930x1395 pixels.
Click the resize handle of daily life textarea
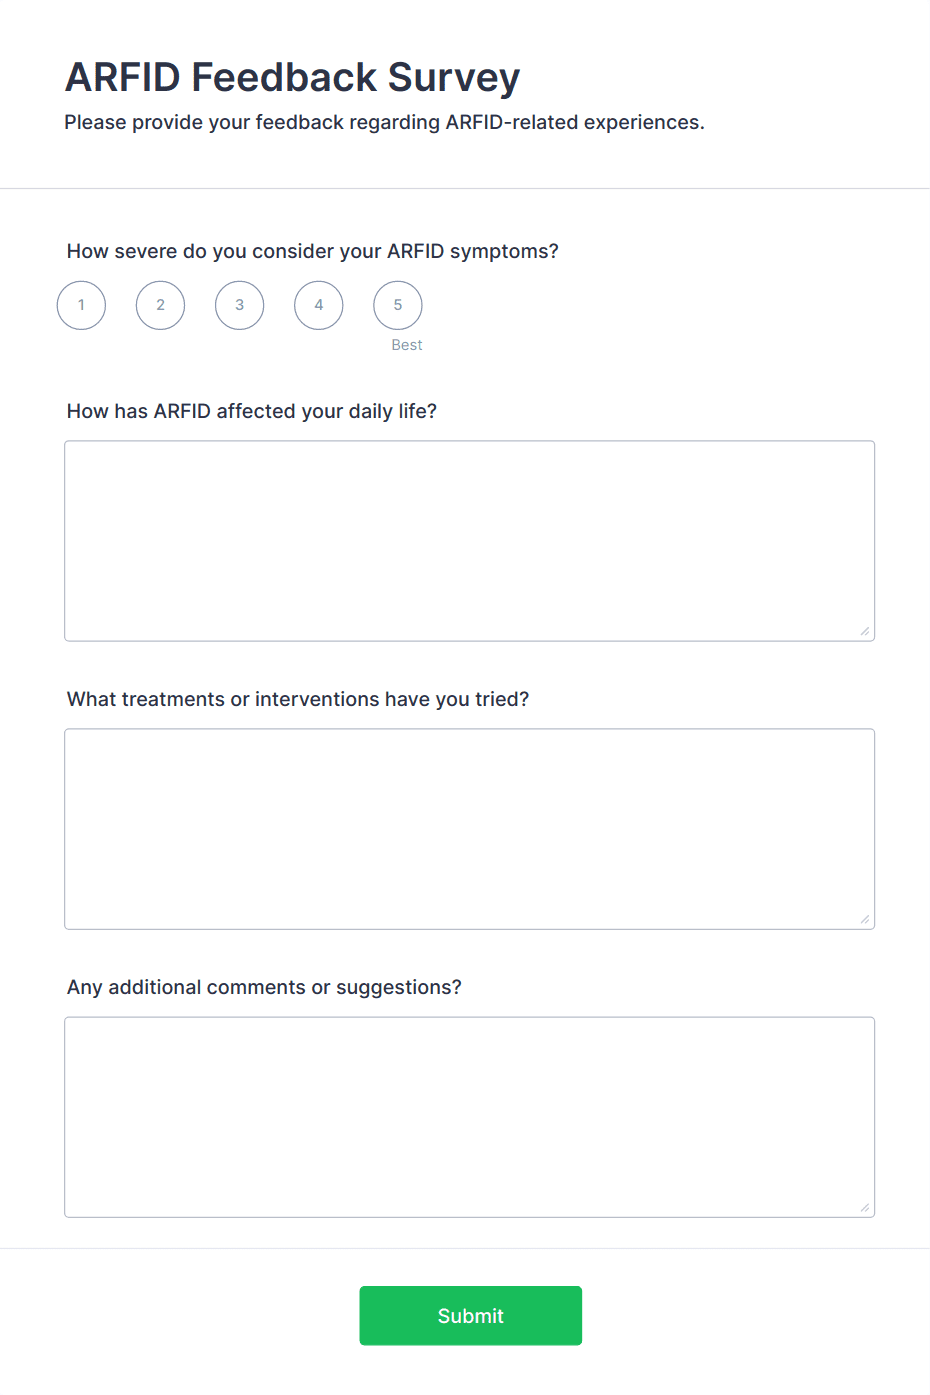coord(865,630)
